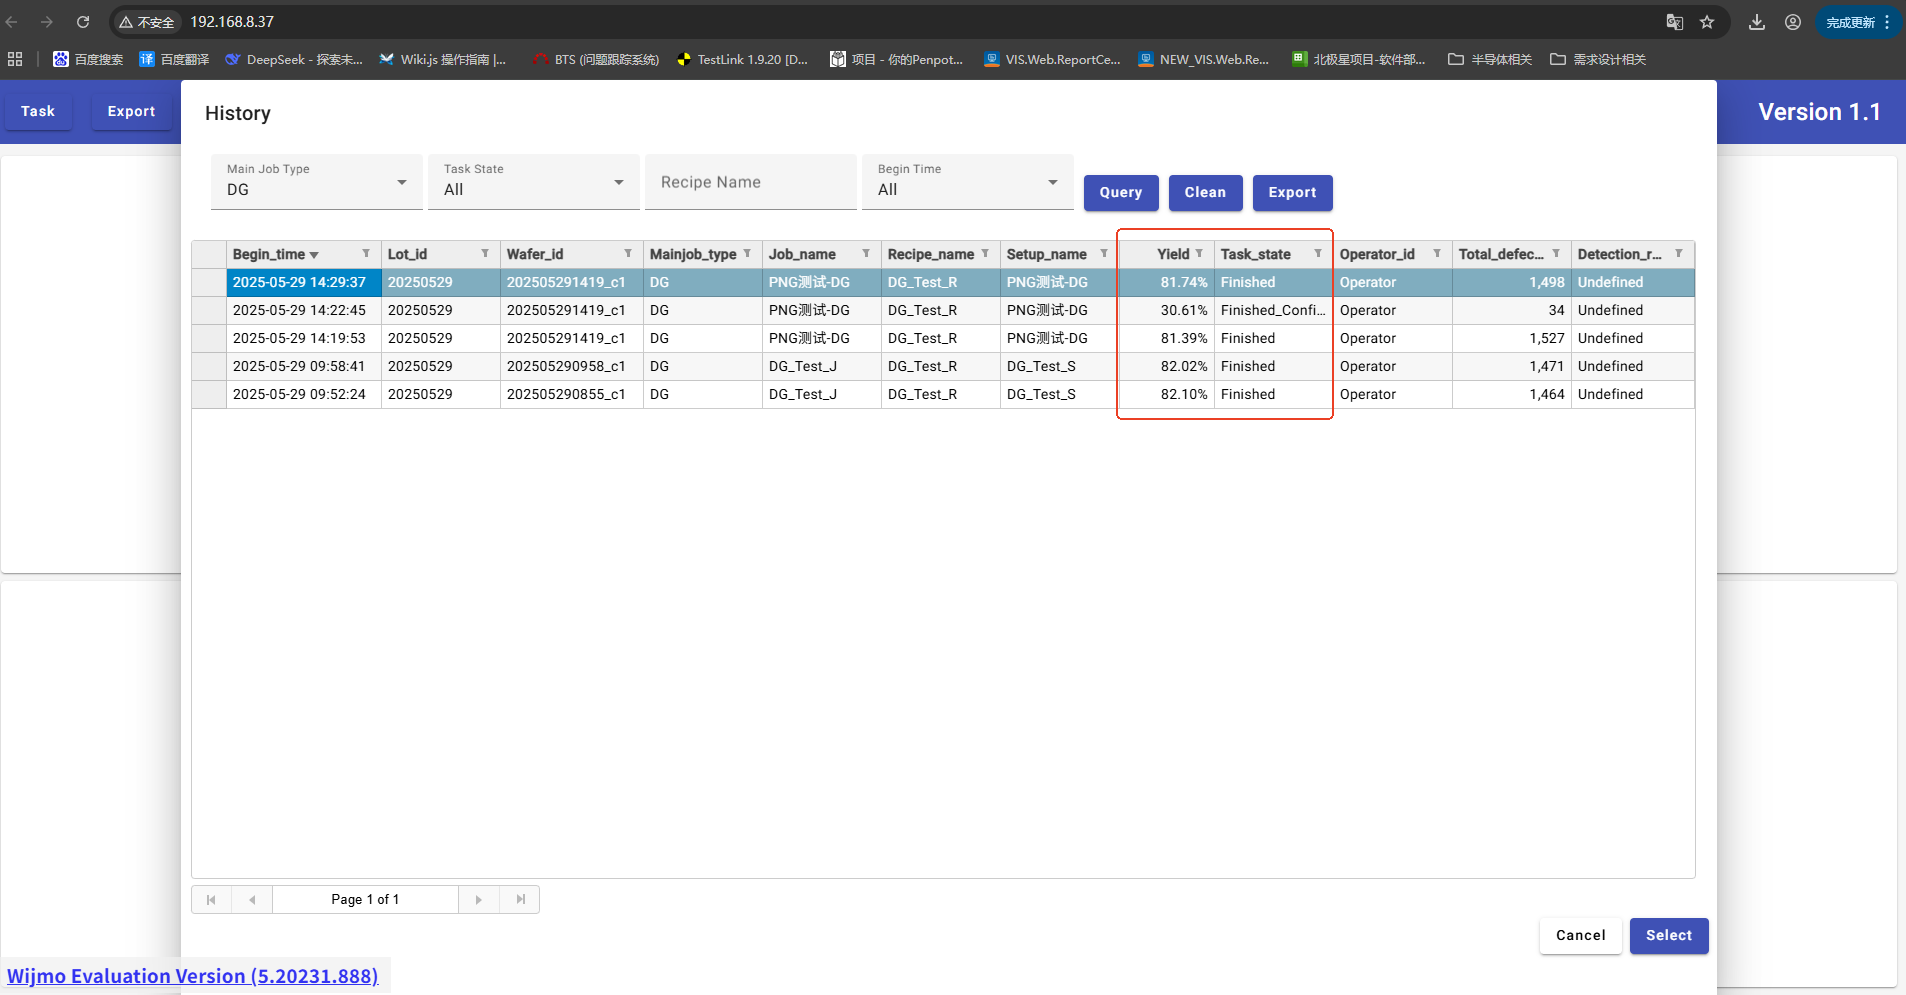Screen dimensions: 1906x995
Task: Open the Task menu in header
Action: pyautogui.click(x=38, y=111)
